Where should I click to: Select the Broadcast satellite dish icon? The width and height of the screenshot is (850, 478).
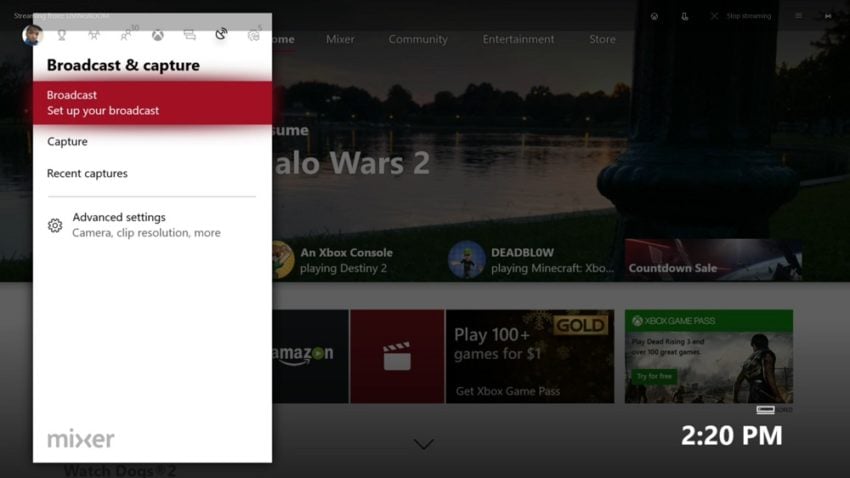221,34
